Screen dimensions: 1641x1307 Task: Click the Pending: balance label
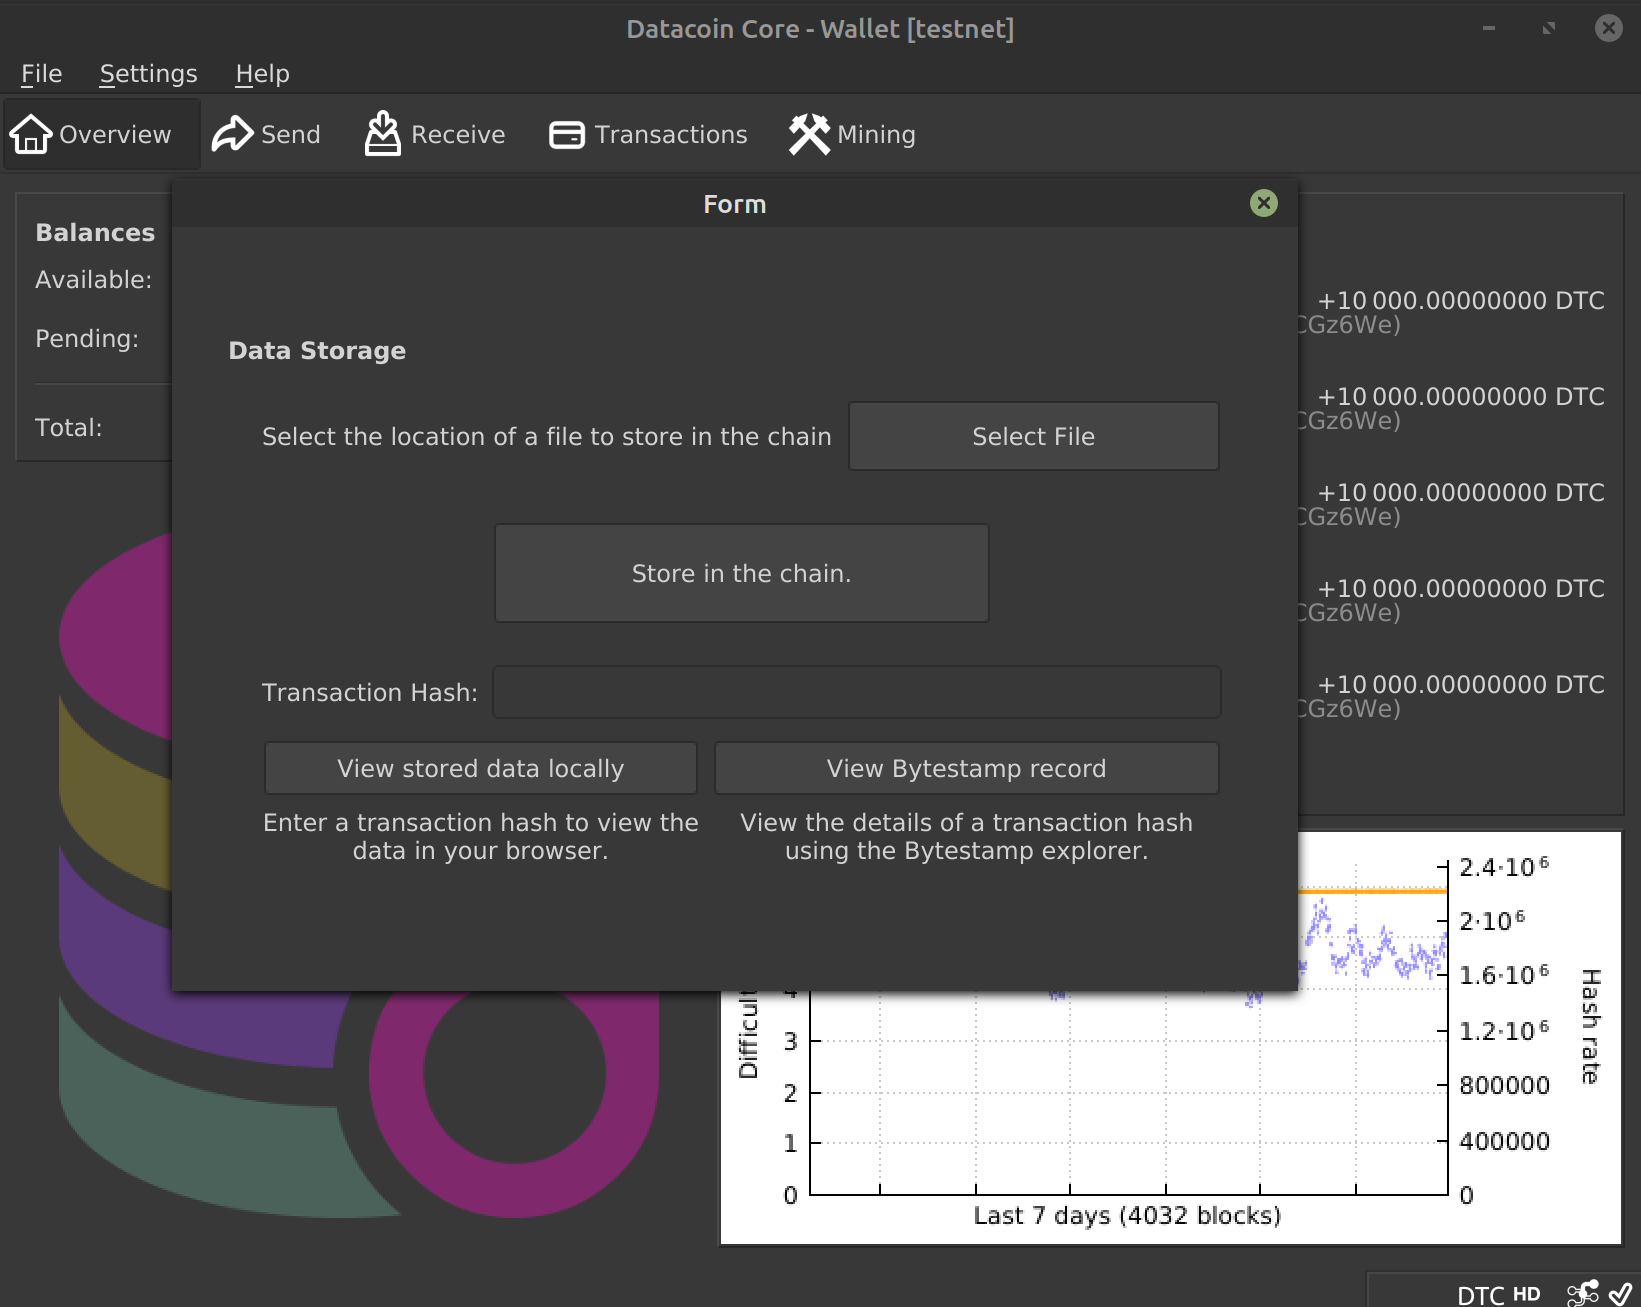tap(87, 339)
